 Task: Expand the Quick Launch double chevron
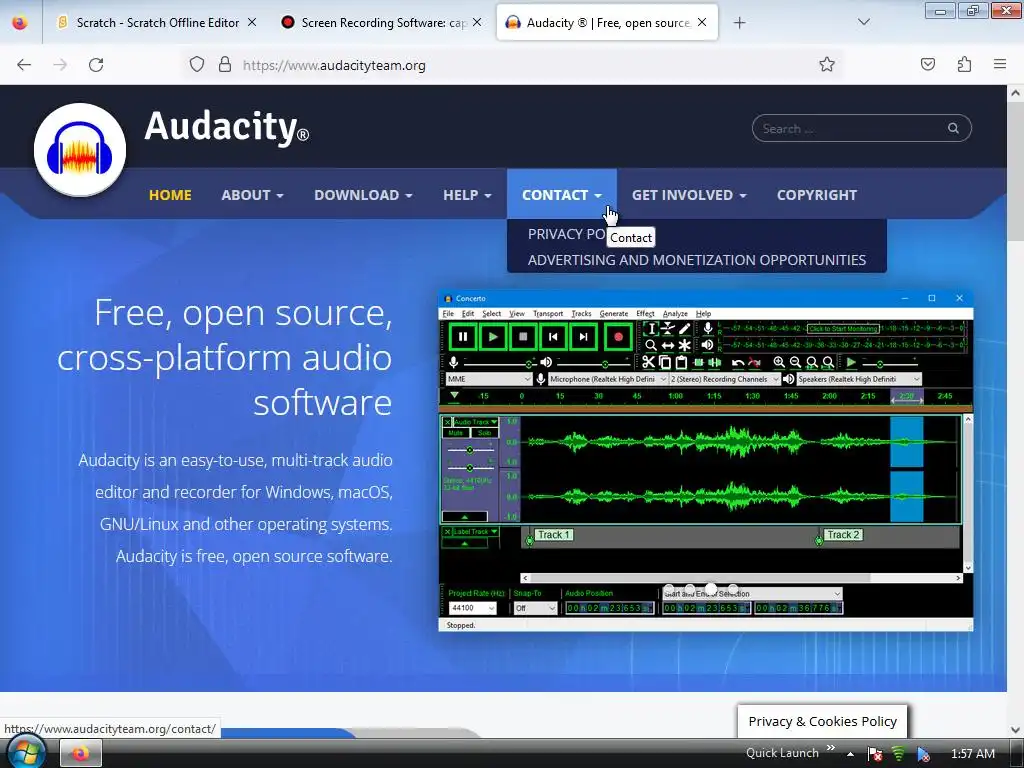[x=831, y=748]
